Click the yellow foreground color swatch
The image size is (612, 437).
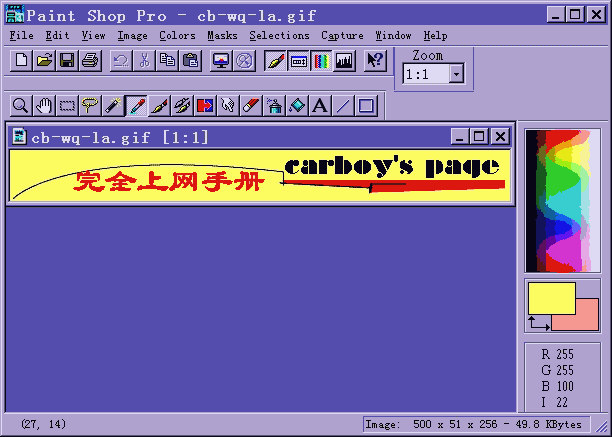coord(552,298)
